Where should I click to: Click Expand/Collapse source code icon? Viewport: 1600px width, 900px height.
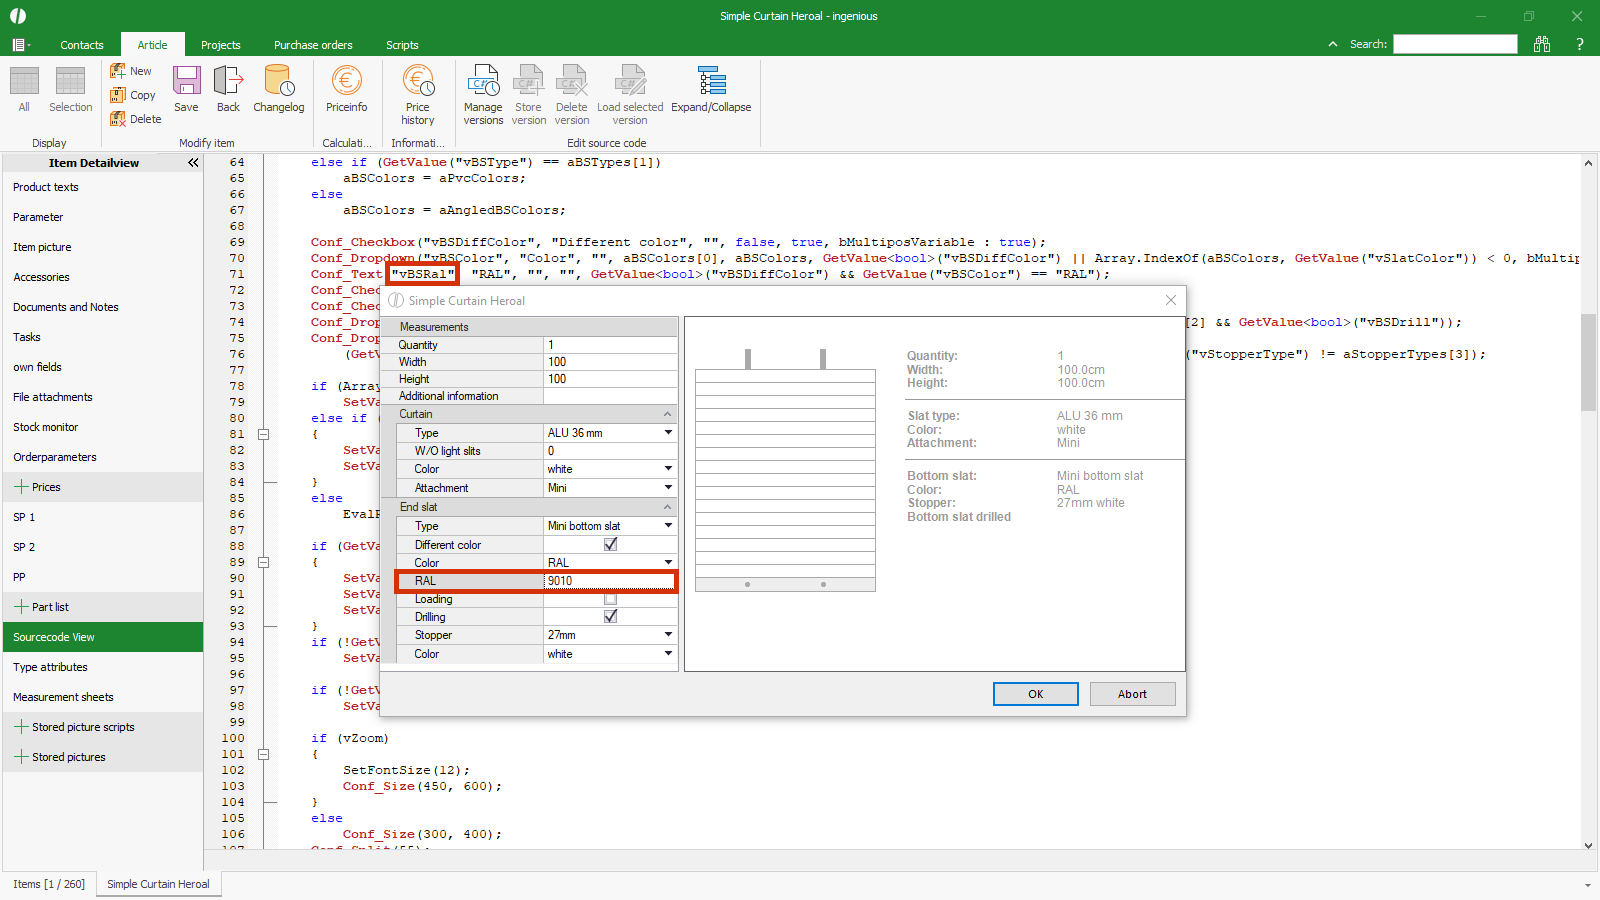(711, 89)
